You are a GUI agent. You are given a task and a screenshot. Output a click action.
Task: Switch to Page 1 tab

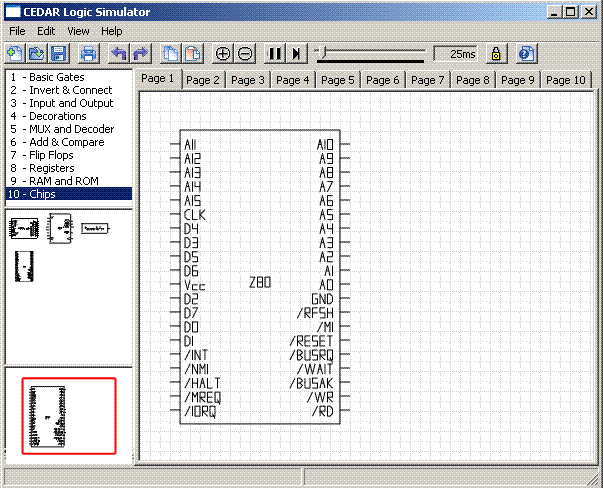pyautogui.click(x=158, y=79)
